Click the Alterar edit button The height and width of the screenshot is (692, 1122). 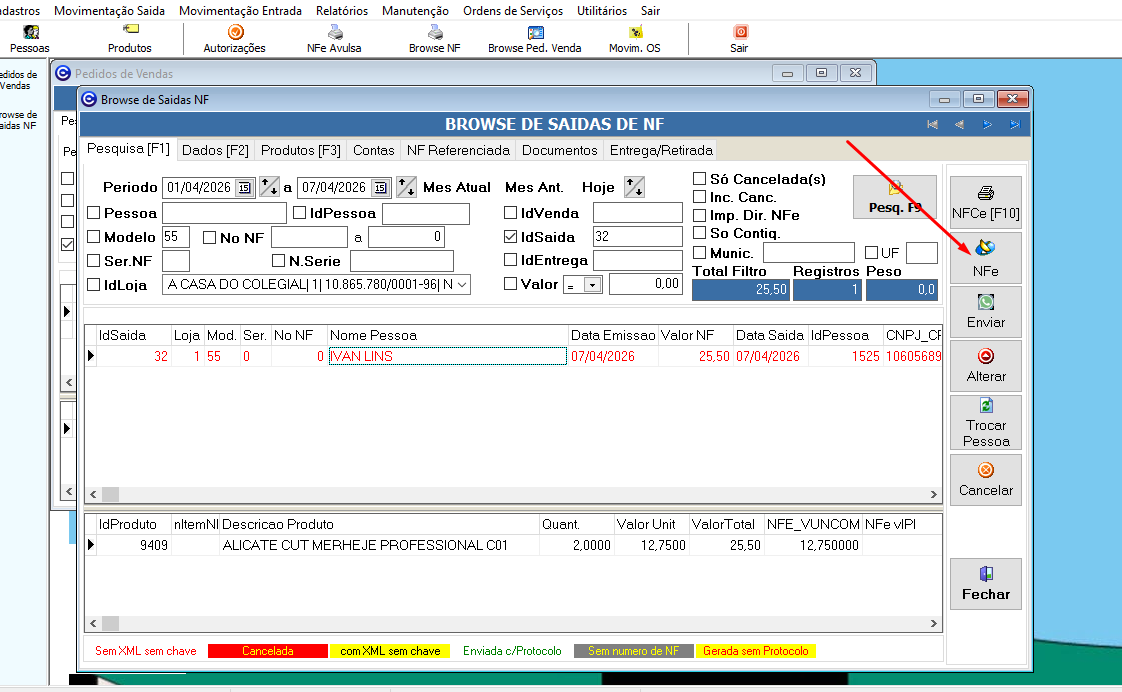point(985,366)
